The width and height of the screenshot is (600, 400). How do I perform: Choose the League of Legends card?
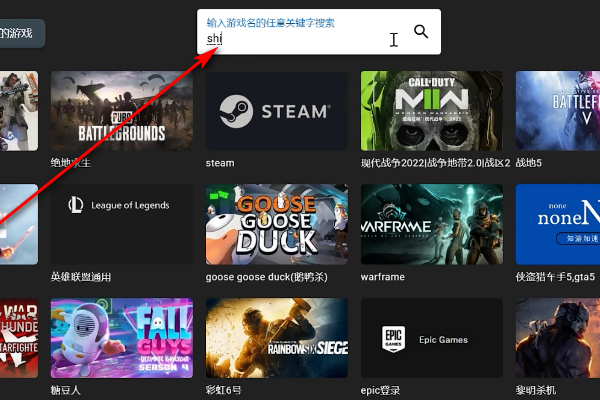[122, 224]
